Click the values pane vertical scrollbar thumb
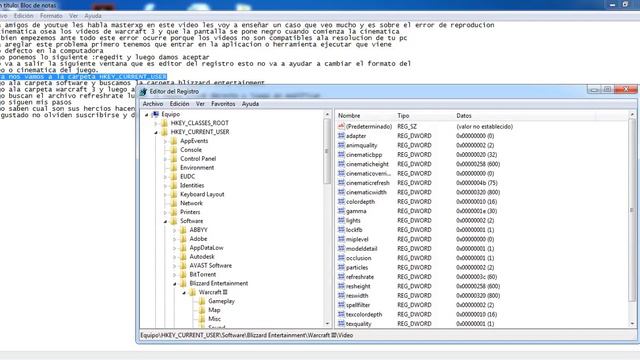This screenshot has height=360, width=640. 632,210
